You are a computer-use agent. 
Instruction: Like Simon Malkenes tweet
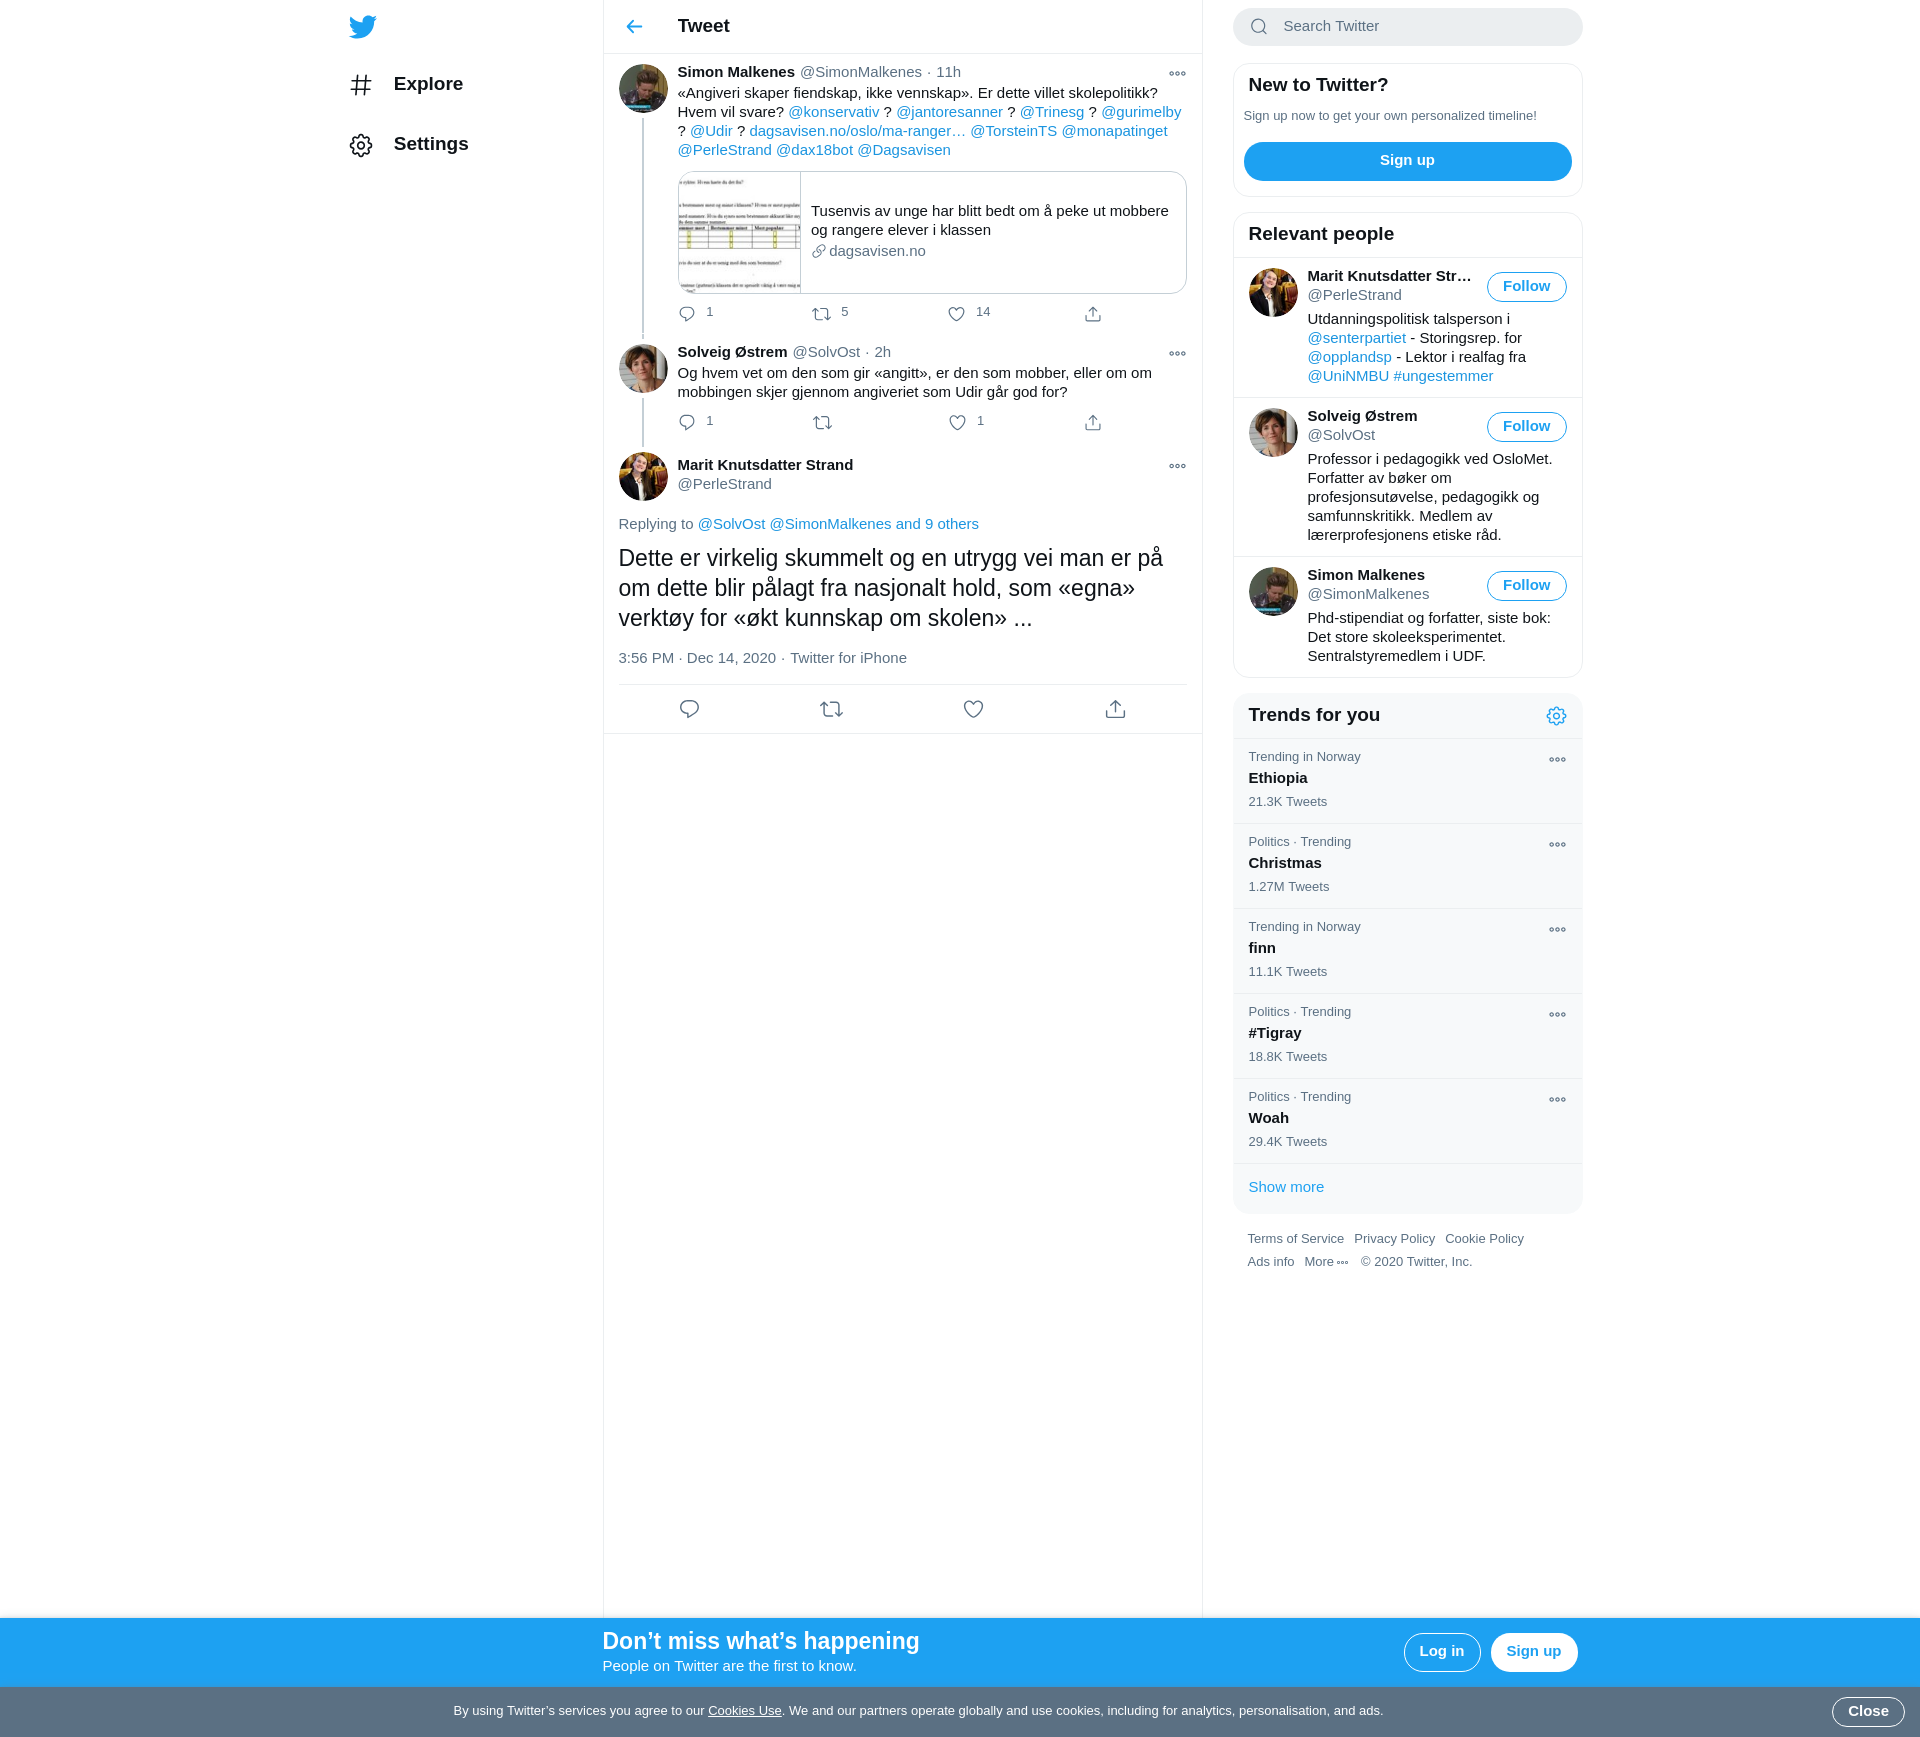[957, 314]
